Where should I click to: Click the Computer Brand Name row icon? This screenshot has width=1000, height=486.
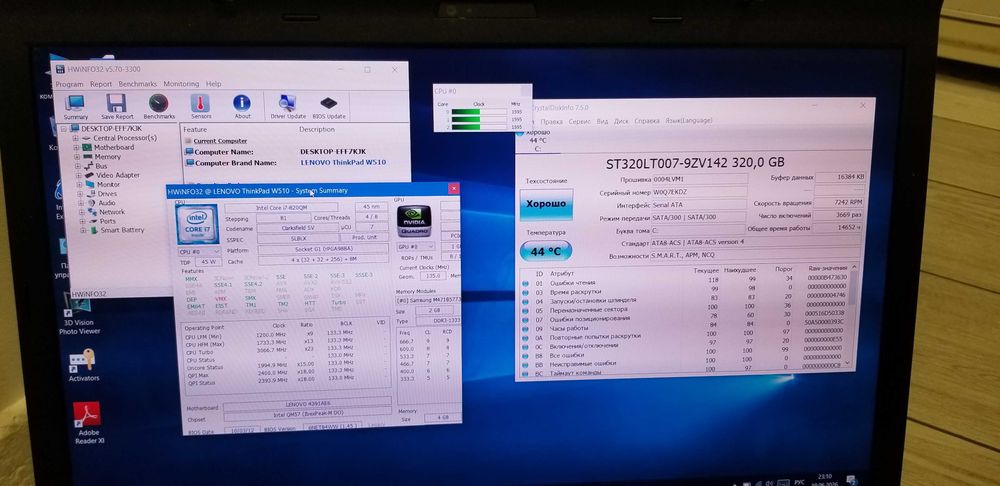point(189,163)
